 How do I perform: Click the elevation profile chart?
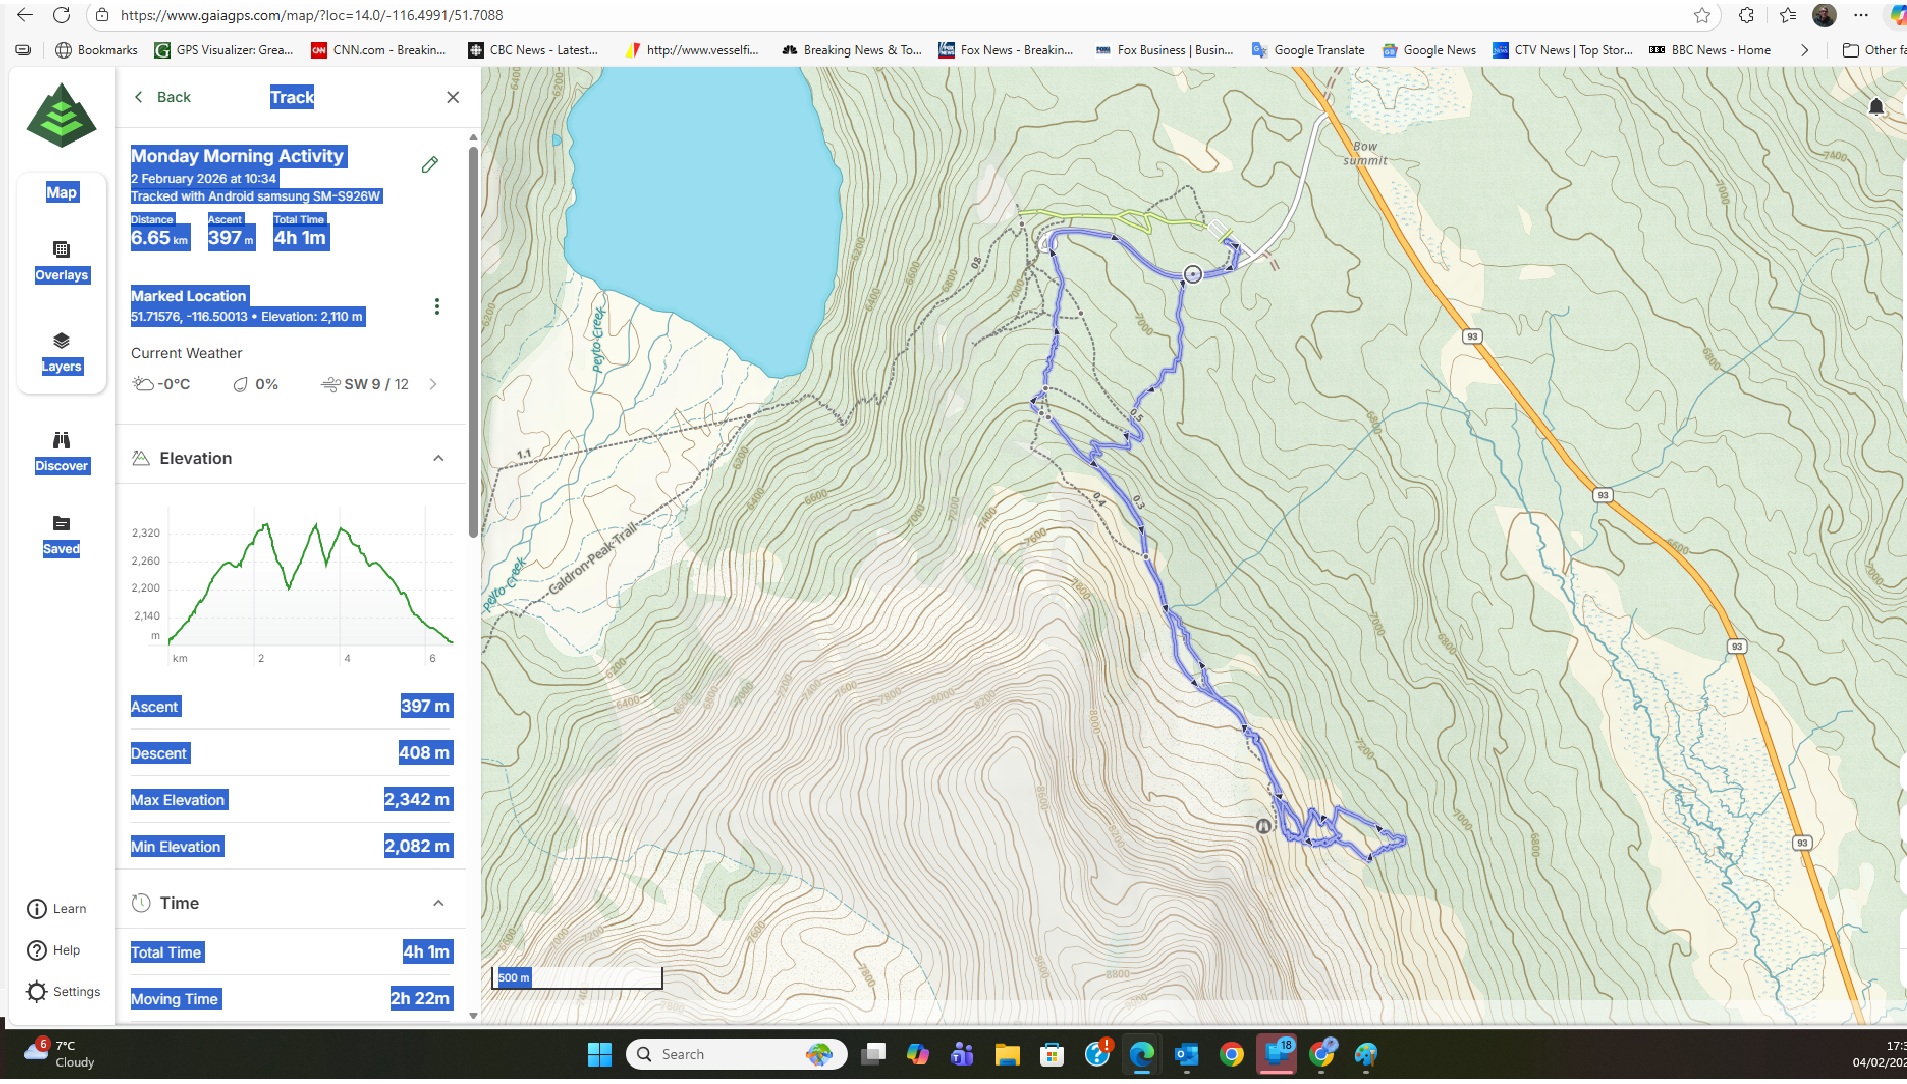310,585
